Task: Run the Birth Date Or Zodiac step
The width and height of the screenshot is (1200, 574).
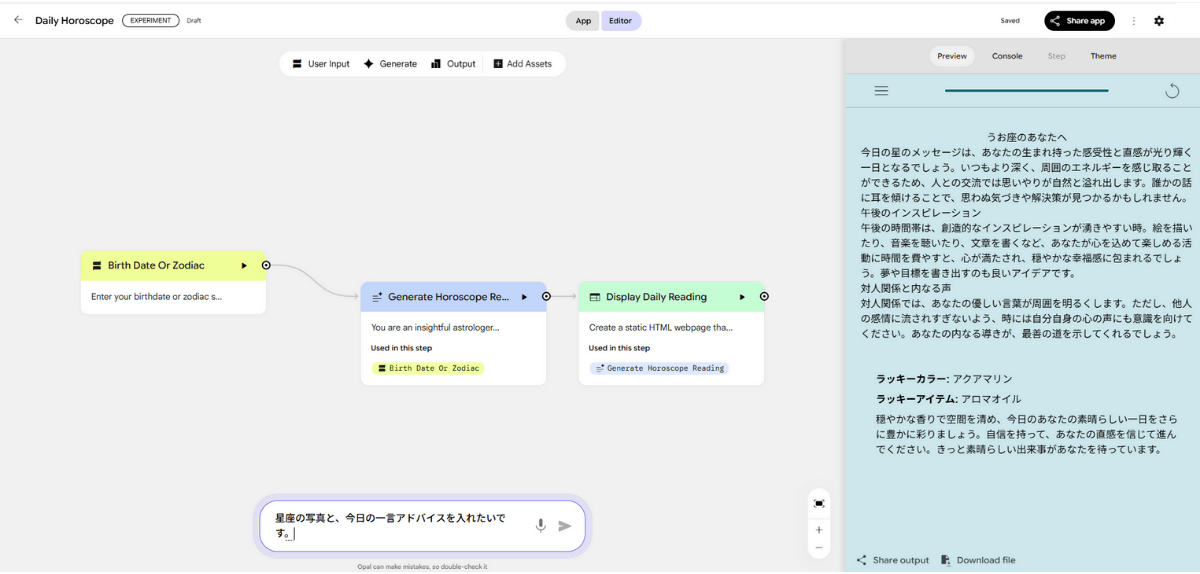Action: (x=244, y=266)
